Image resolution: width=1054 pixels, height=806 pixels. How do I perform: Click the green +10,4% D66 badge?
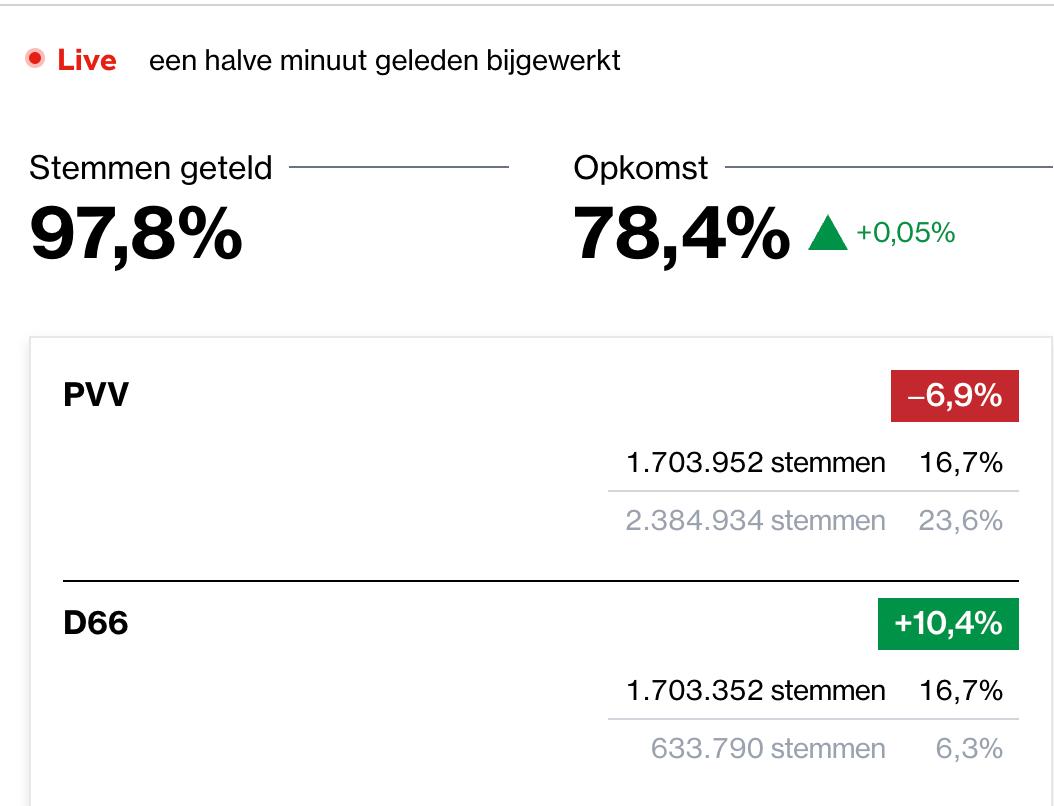947,624
